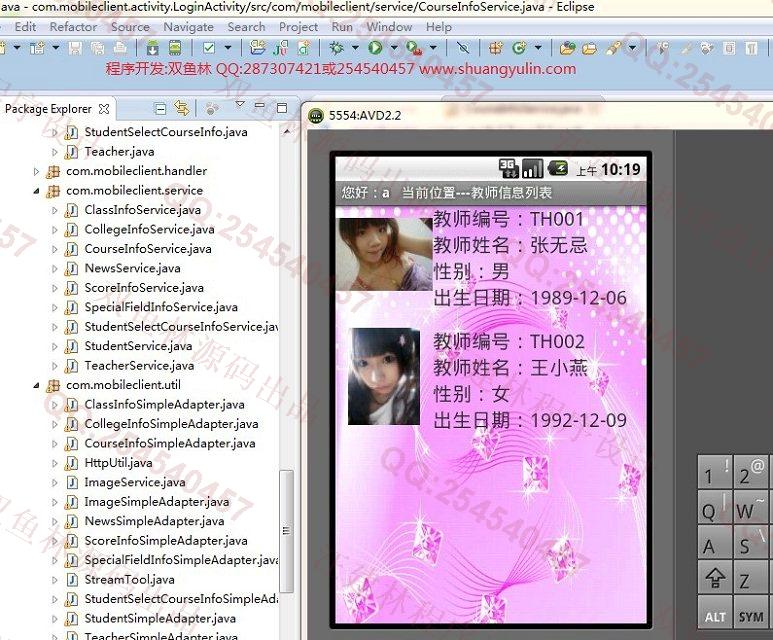Click the Save All toolbar icon

pyautogui.click(x=98, y=48)
